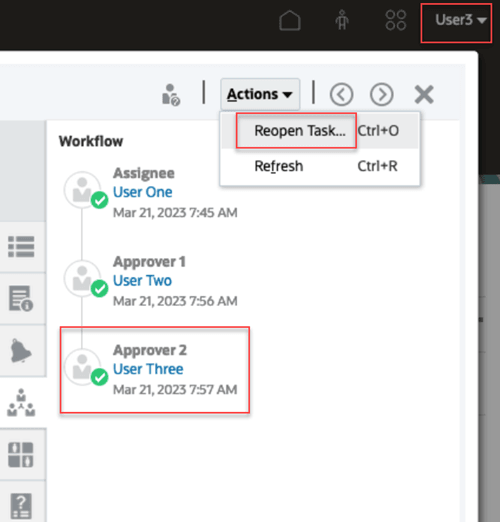
Task: Click the User One avatar icon
Action: click(x=82, y=190)
